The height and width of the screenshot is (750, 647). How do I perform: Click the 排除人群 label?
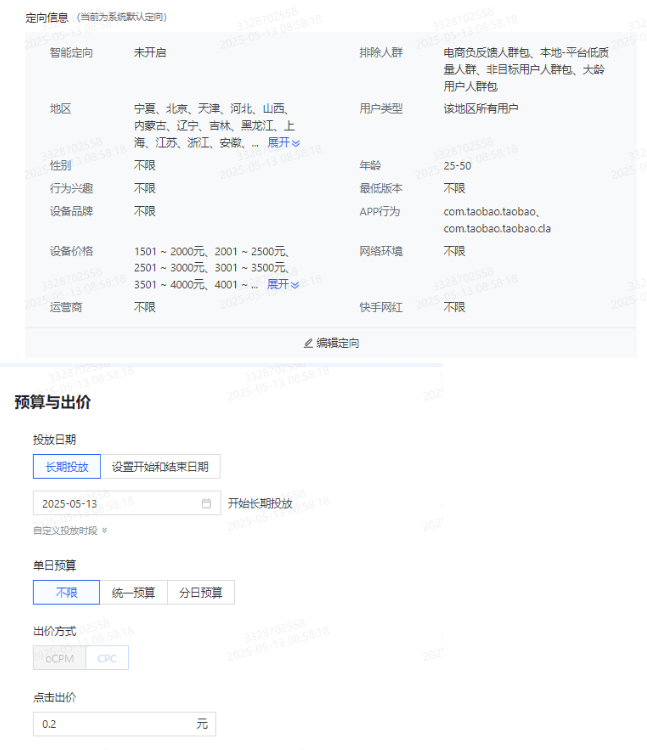pyautogui.click(x=381, y=53)
